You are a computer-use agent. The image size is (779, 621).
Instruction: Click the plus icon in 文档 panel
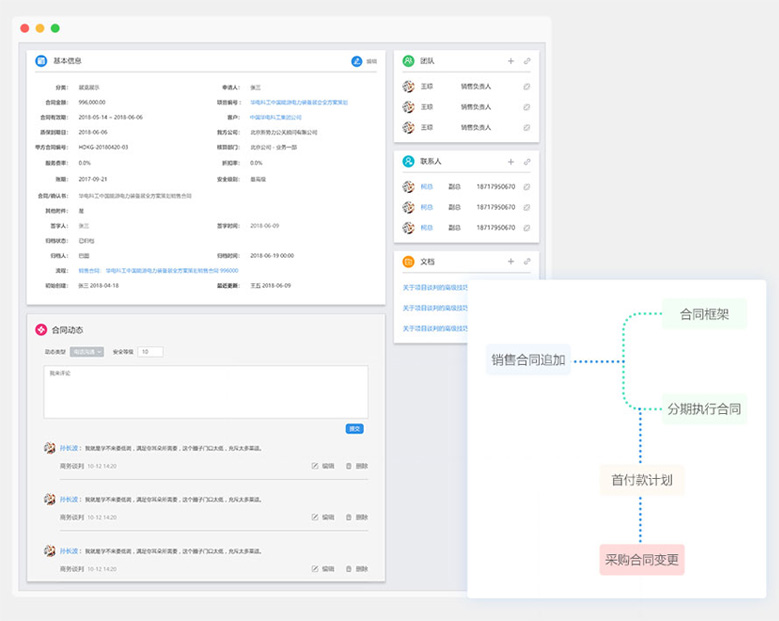[510, 262]
